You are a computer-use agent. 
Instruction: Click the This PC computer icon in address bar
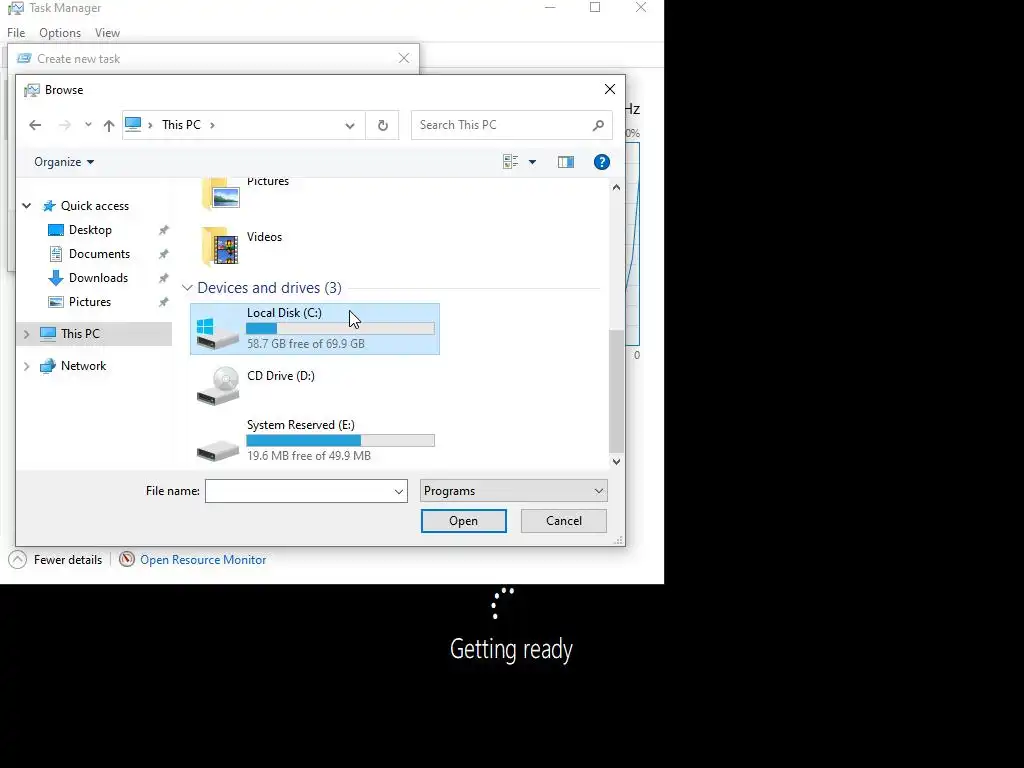click(133, 125)
